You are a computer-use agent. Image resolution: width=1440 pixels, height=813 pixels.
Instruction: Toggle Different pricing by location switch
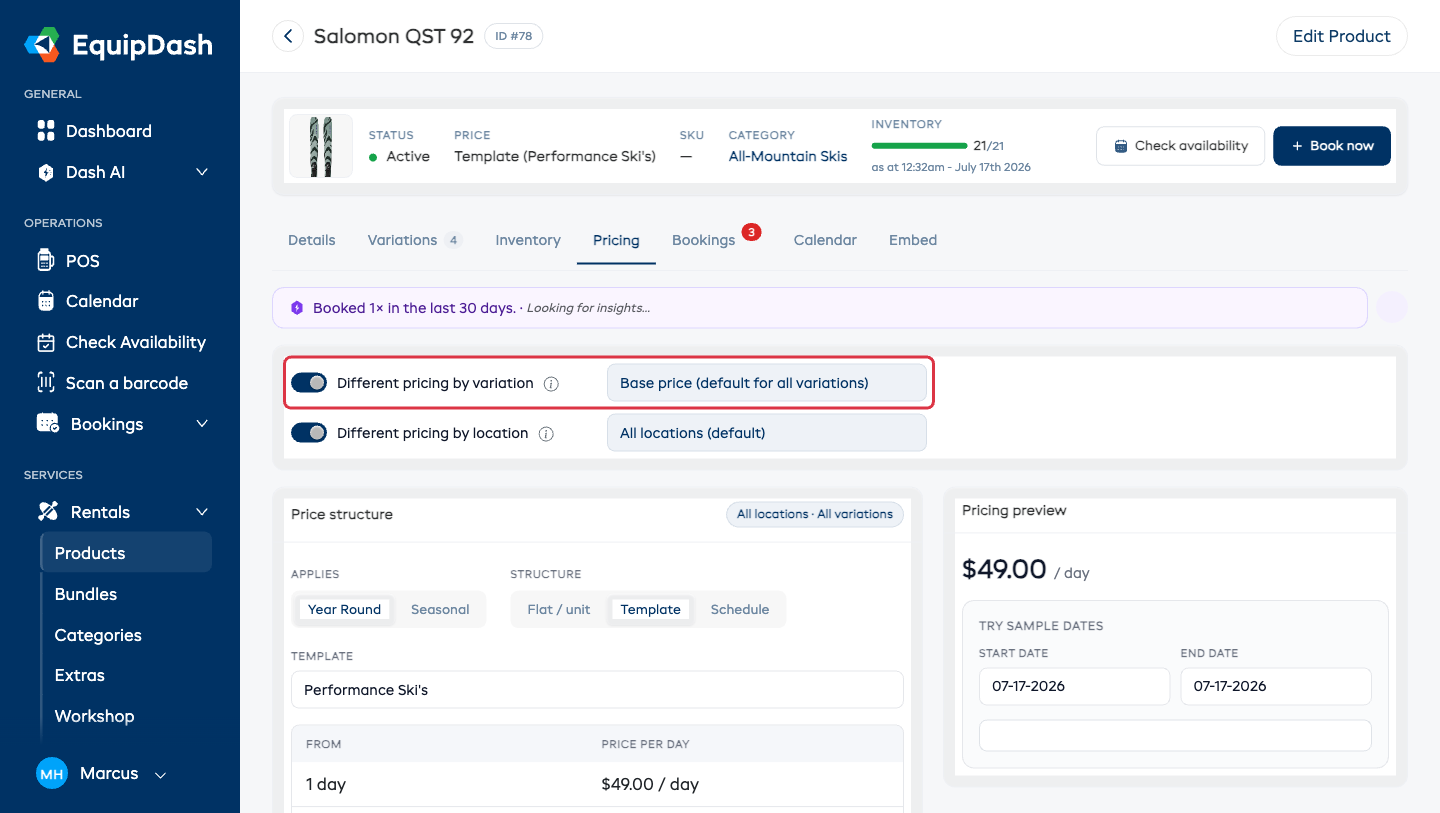click(309, 433)
